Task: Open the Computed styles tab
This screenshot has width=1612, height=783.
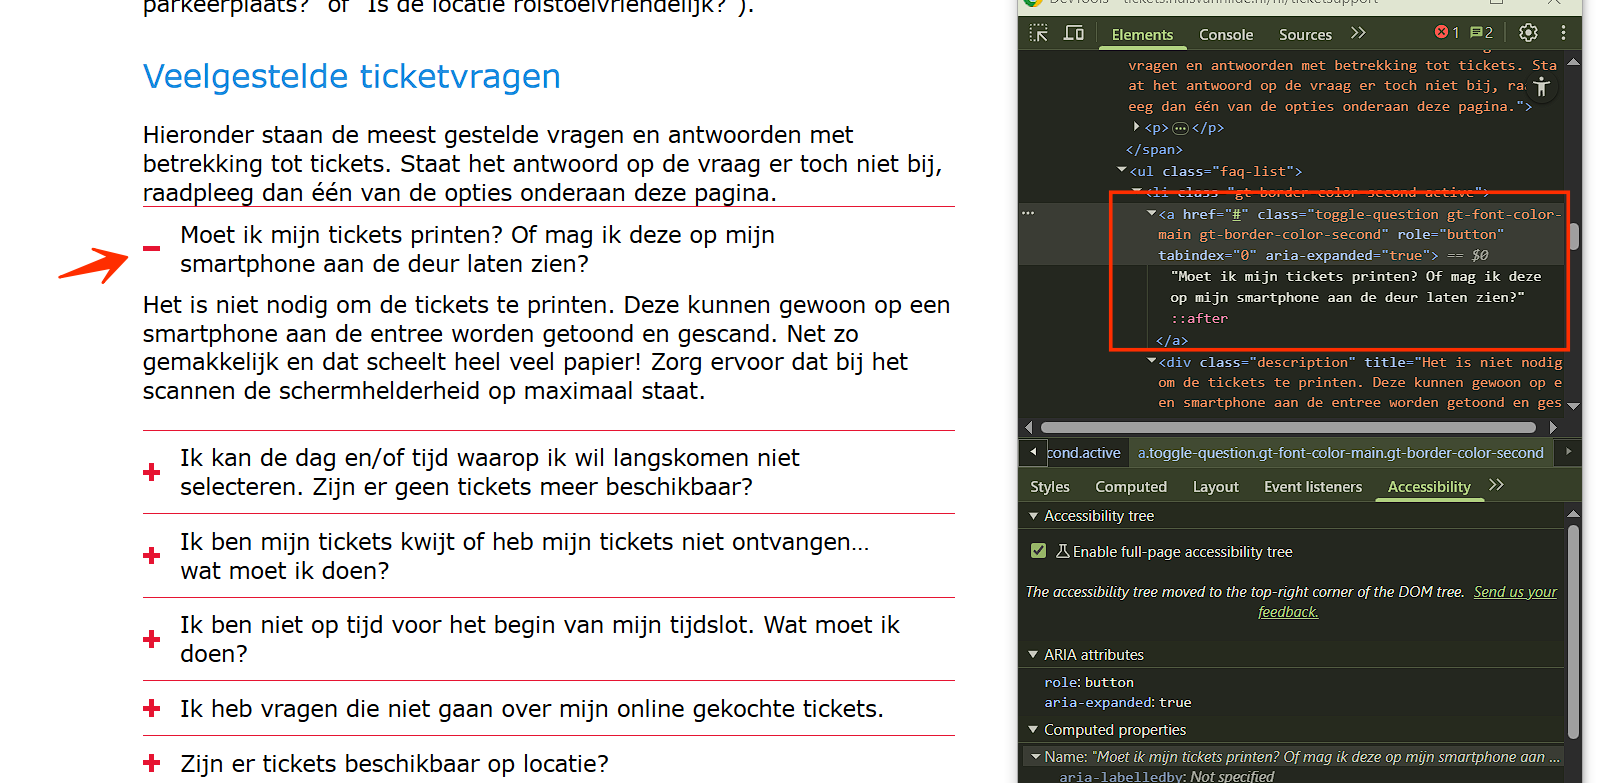Action: [x=1130, y=487]
